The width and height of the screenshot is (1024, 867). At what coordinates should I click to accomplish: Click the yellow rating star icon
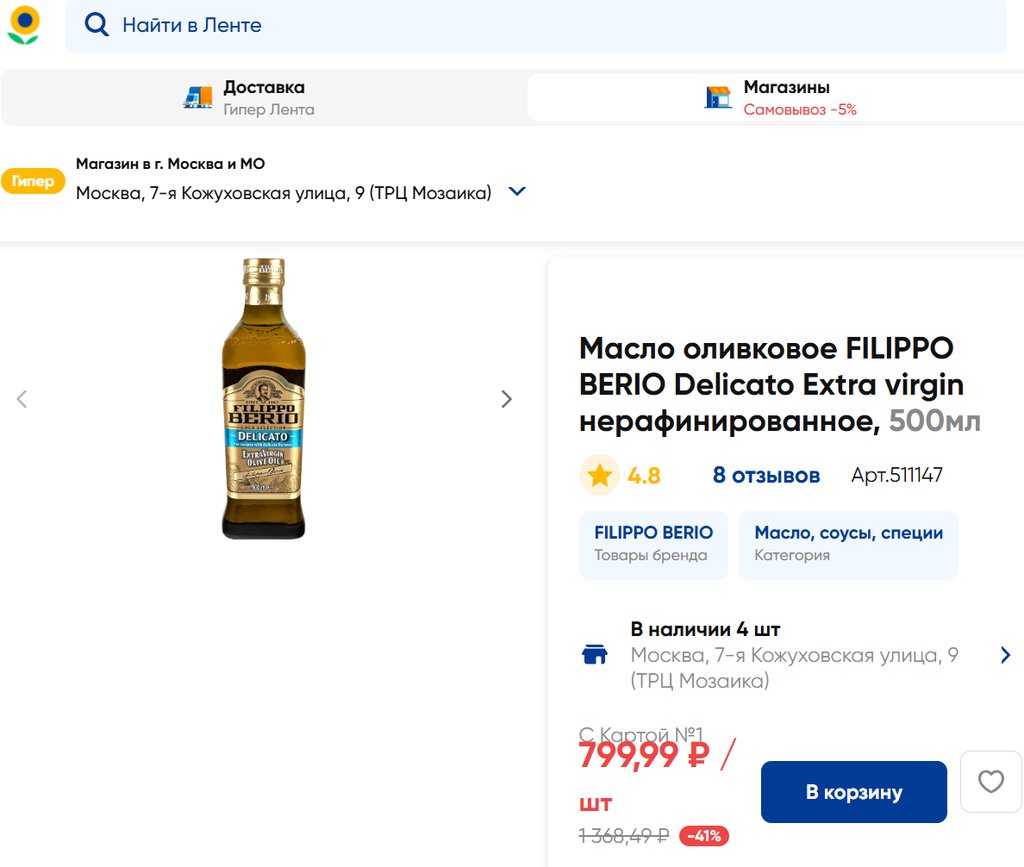[x=599, y=475]
